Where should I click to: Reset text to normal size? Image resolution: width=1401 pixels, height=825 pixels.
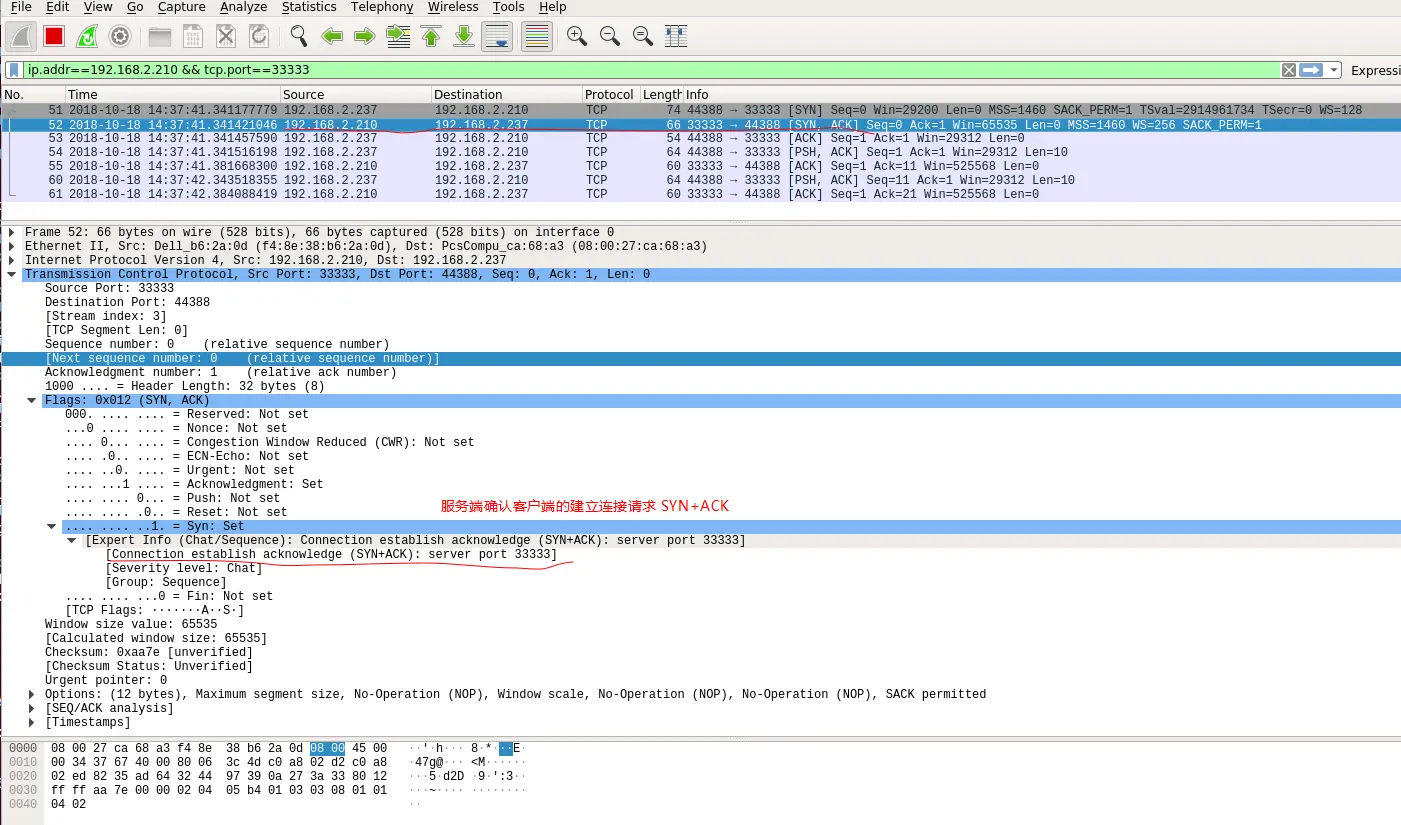click(x=643, y=37)
